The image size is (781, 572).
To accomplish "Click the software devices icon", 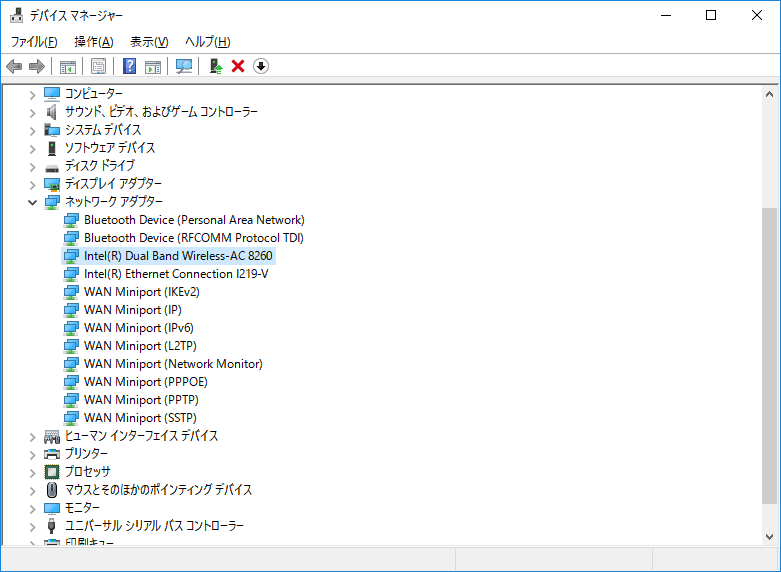I will (x=52, y=148).
